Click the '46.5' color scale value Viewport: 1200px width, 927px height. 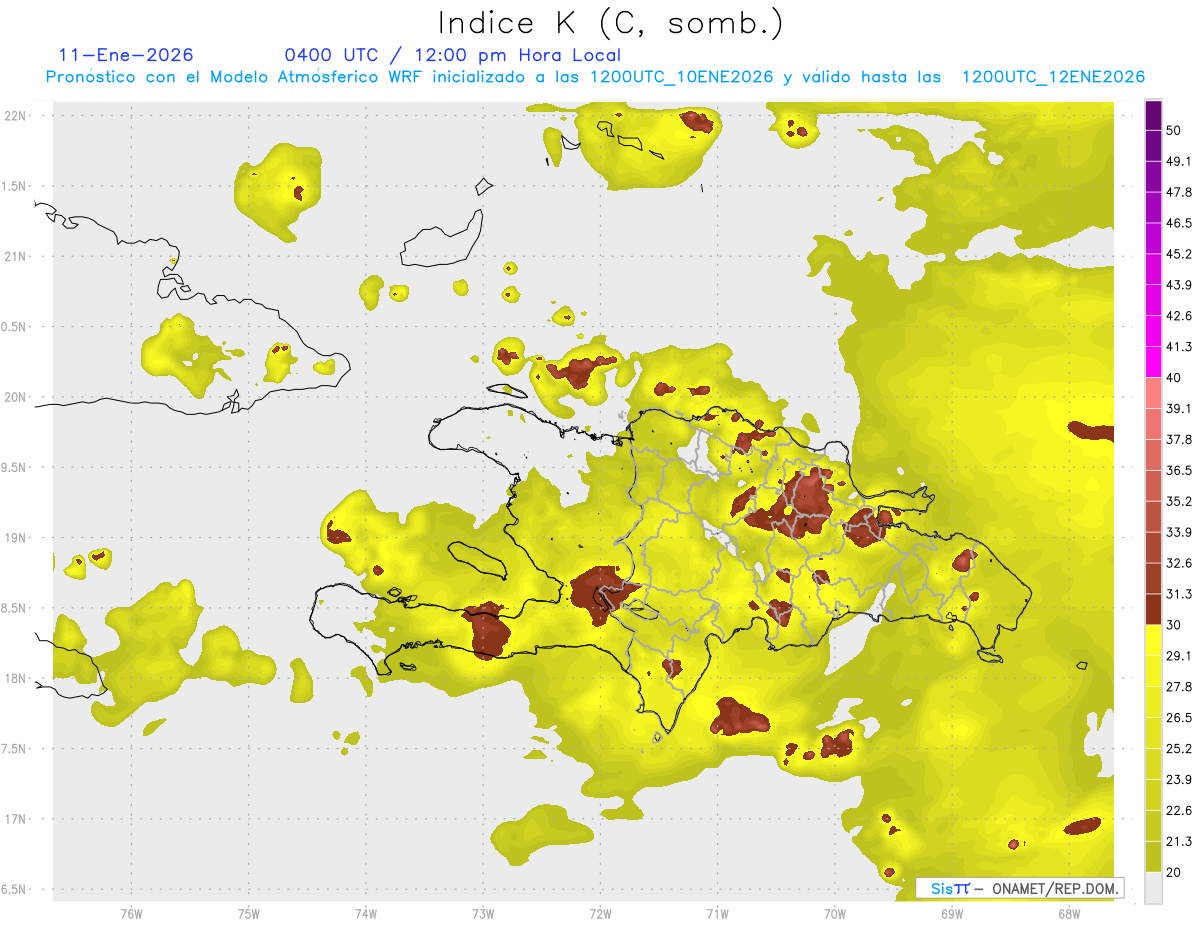(1178, 223)
